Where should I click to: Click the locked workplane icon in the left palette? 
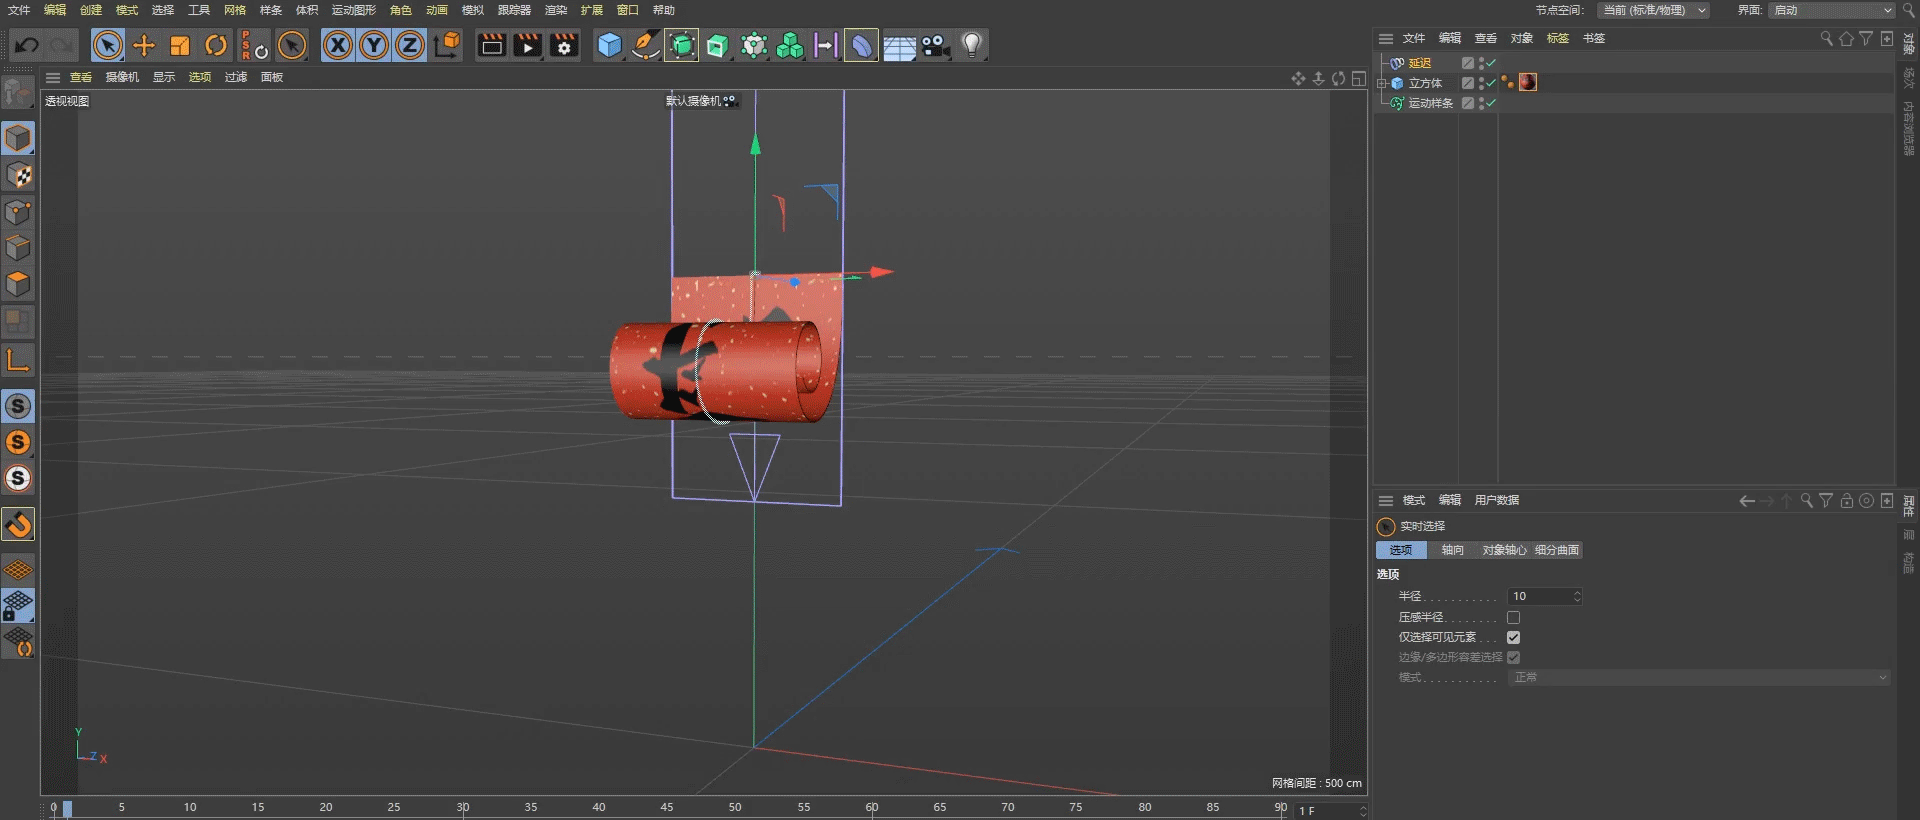coord(18,605)
